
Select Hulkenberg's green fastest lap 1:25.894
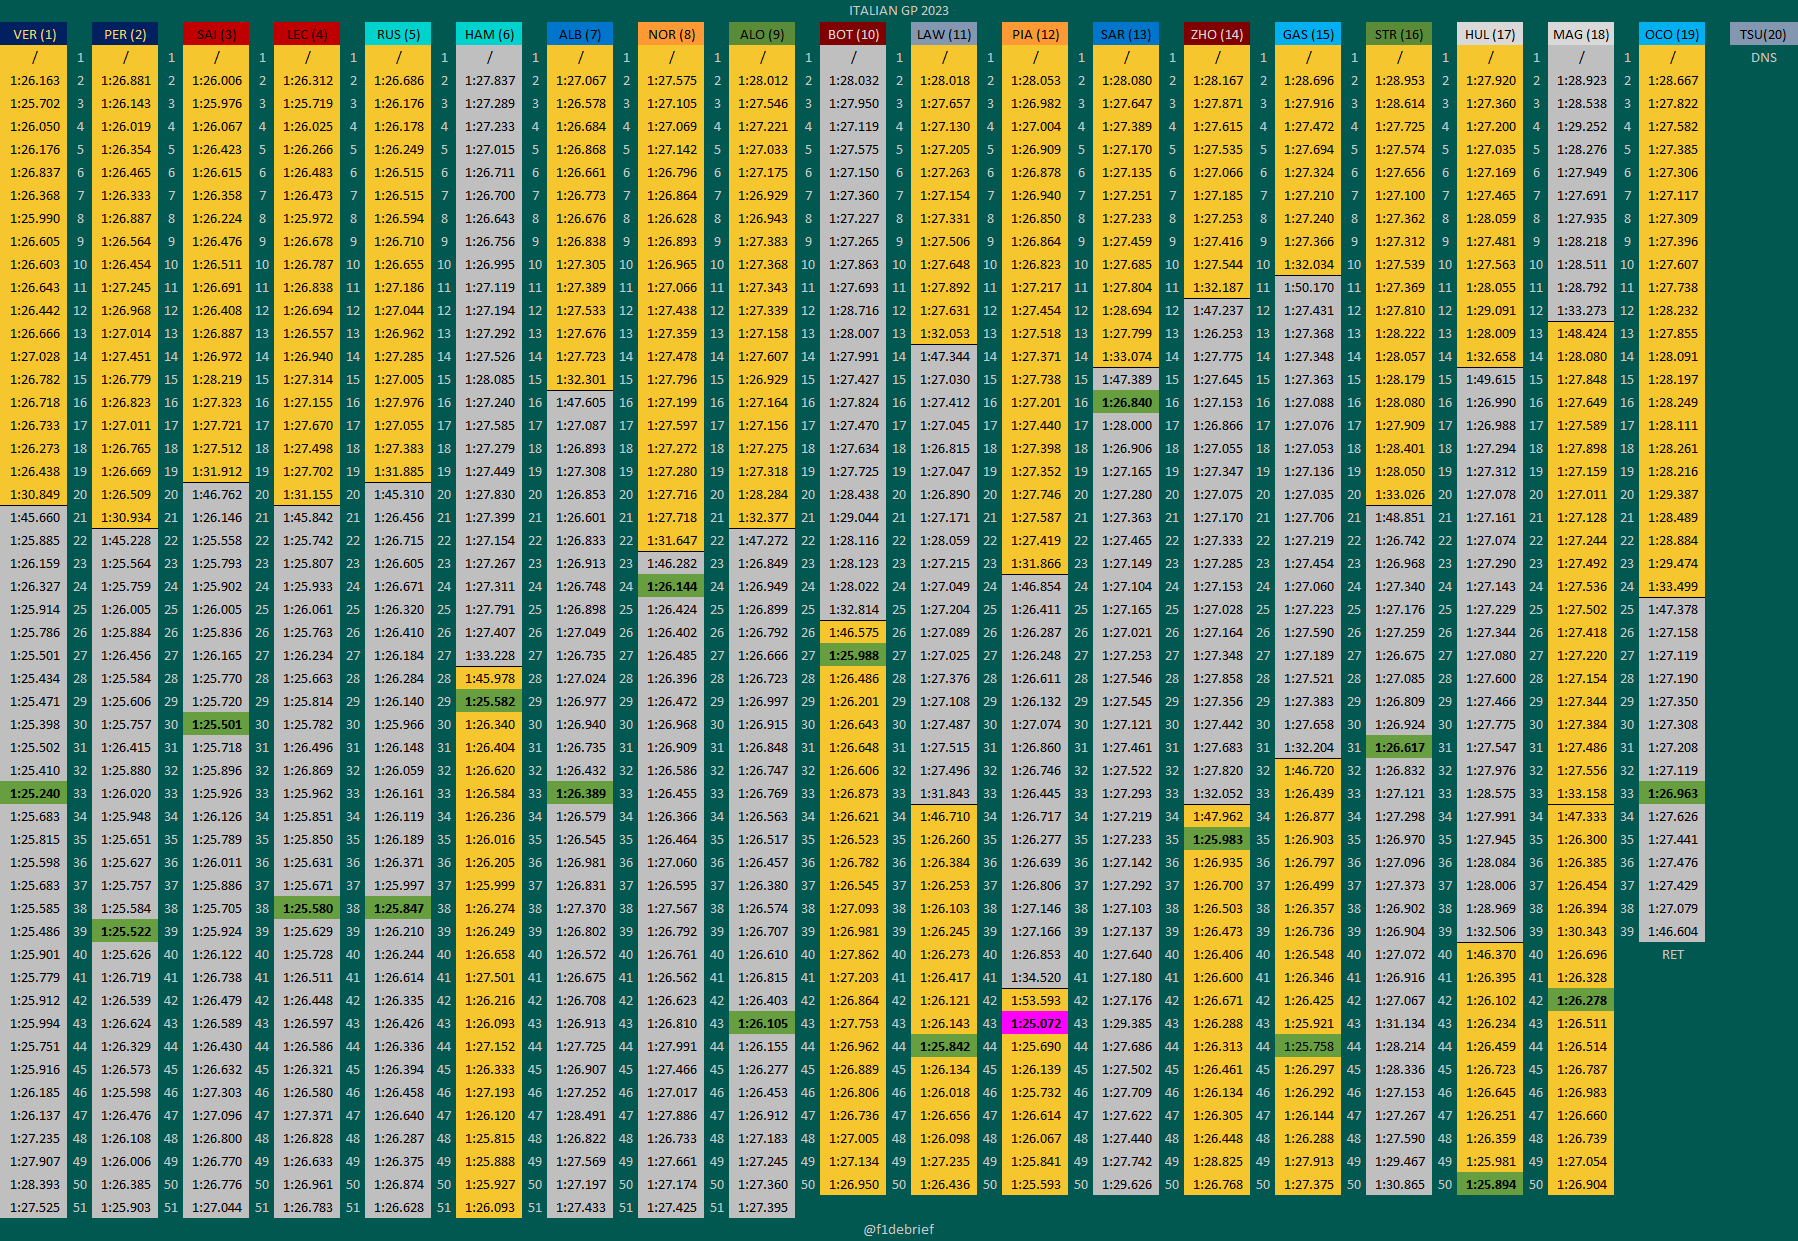coord(1491,1184)
